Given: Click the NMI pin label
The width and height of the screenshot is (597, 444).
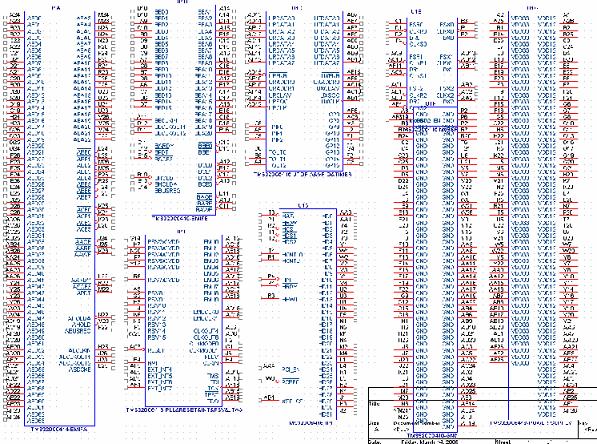Looking at the screenshot, I should point(152,363).
